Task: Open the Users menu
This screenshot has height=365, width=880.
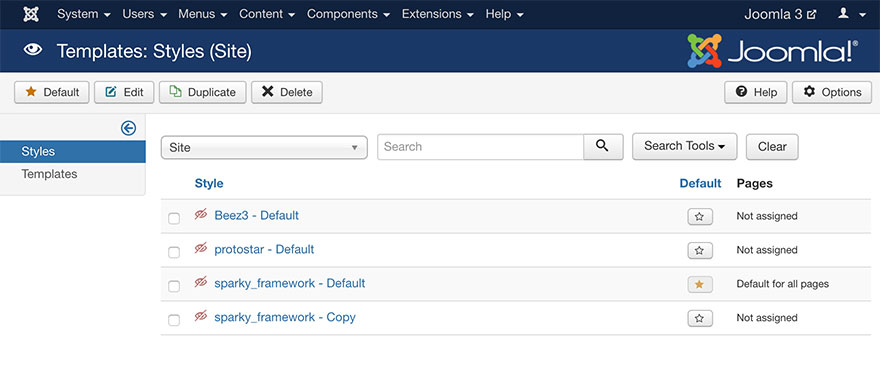Action: click(x=144, y=14)
